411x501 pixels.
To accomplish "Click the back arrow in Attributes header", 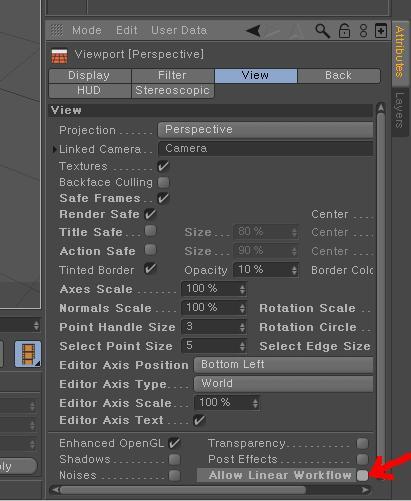I will [254, 31].
